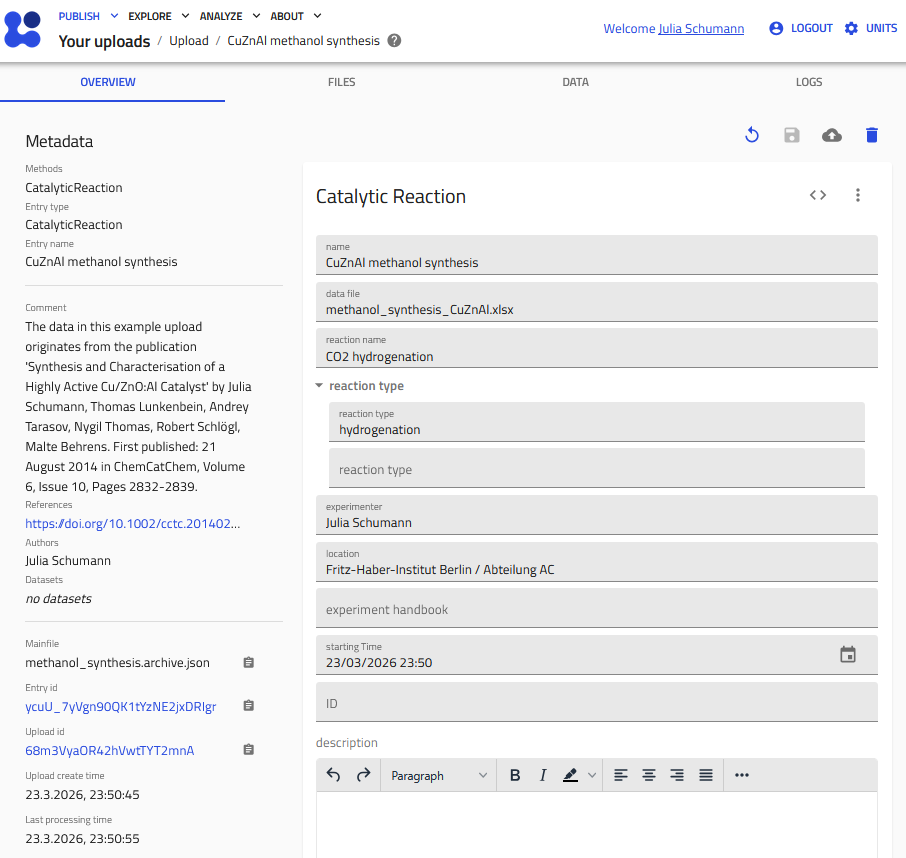This screenshot has height=858, width=906.
Task: Click the cloud upload icon
Action: [x=831, y=134]
